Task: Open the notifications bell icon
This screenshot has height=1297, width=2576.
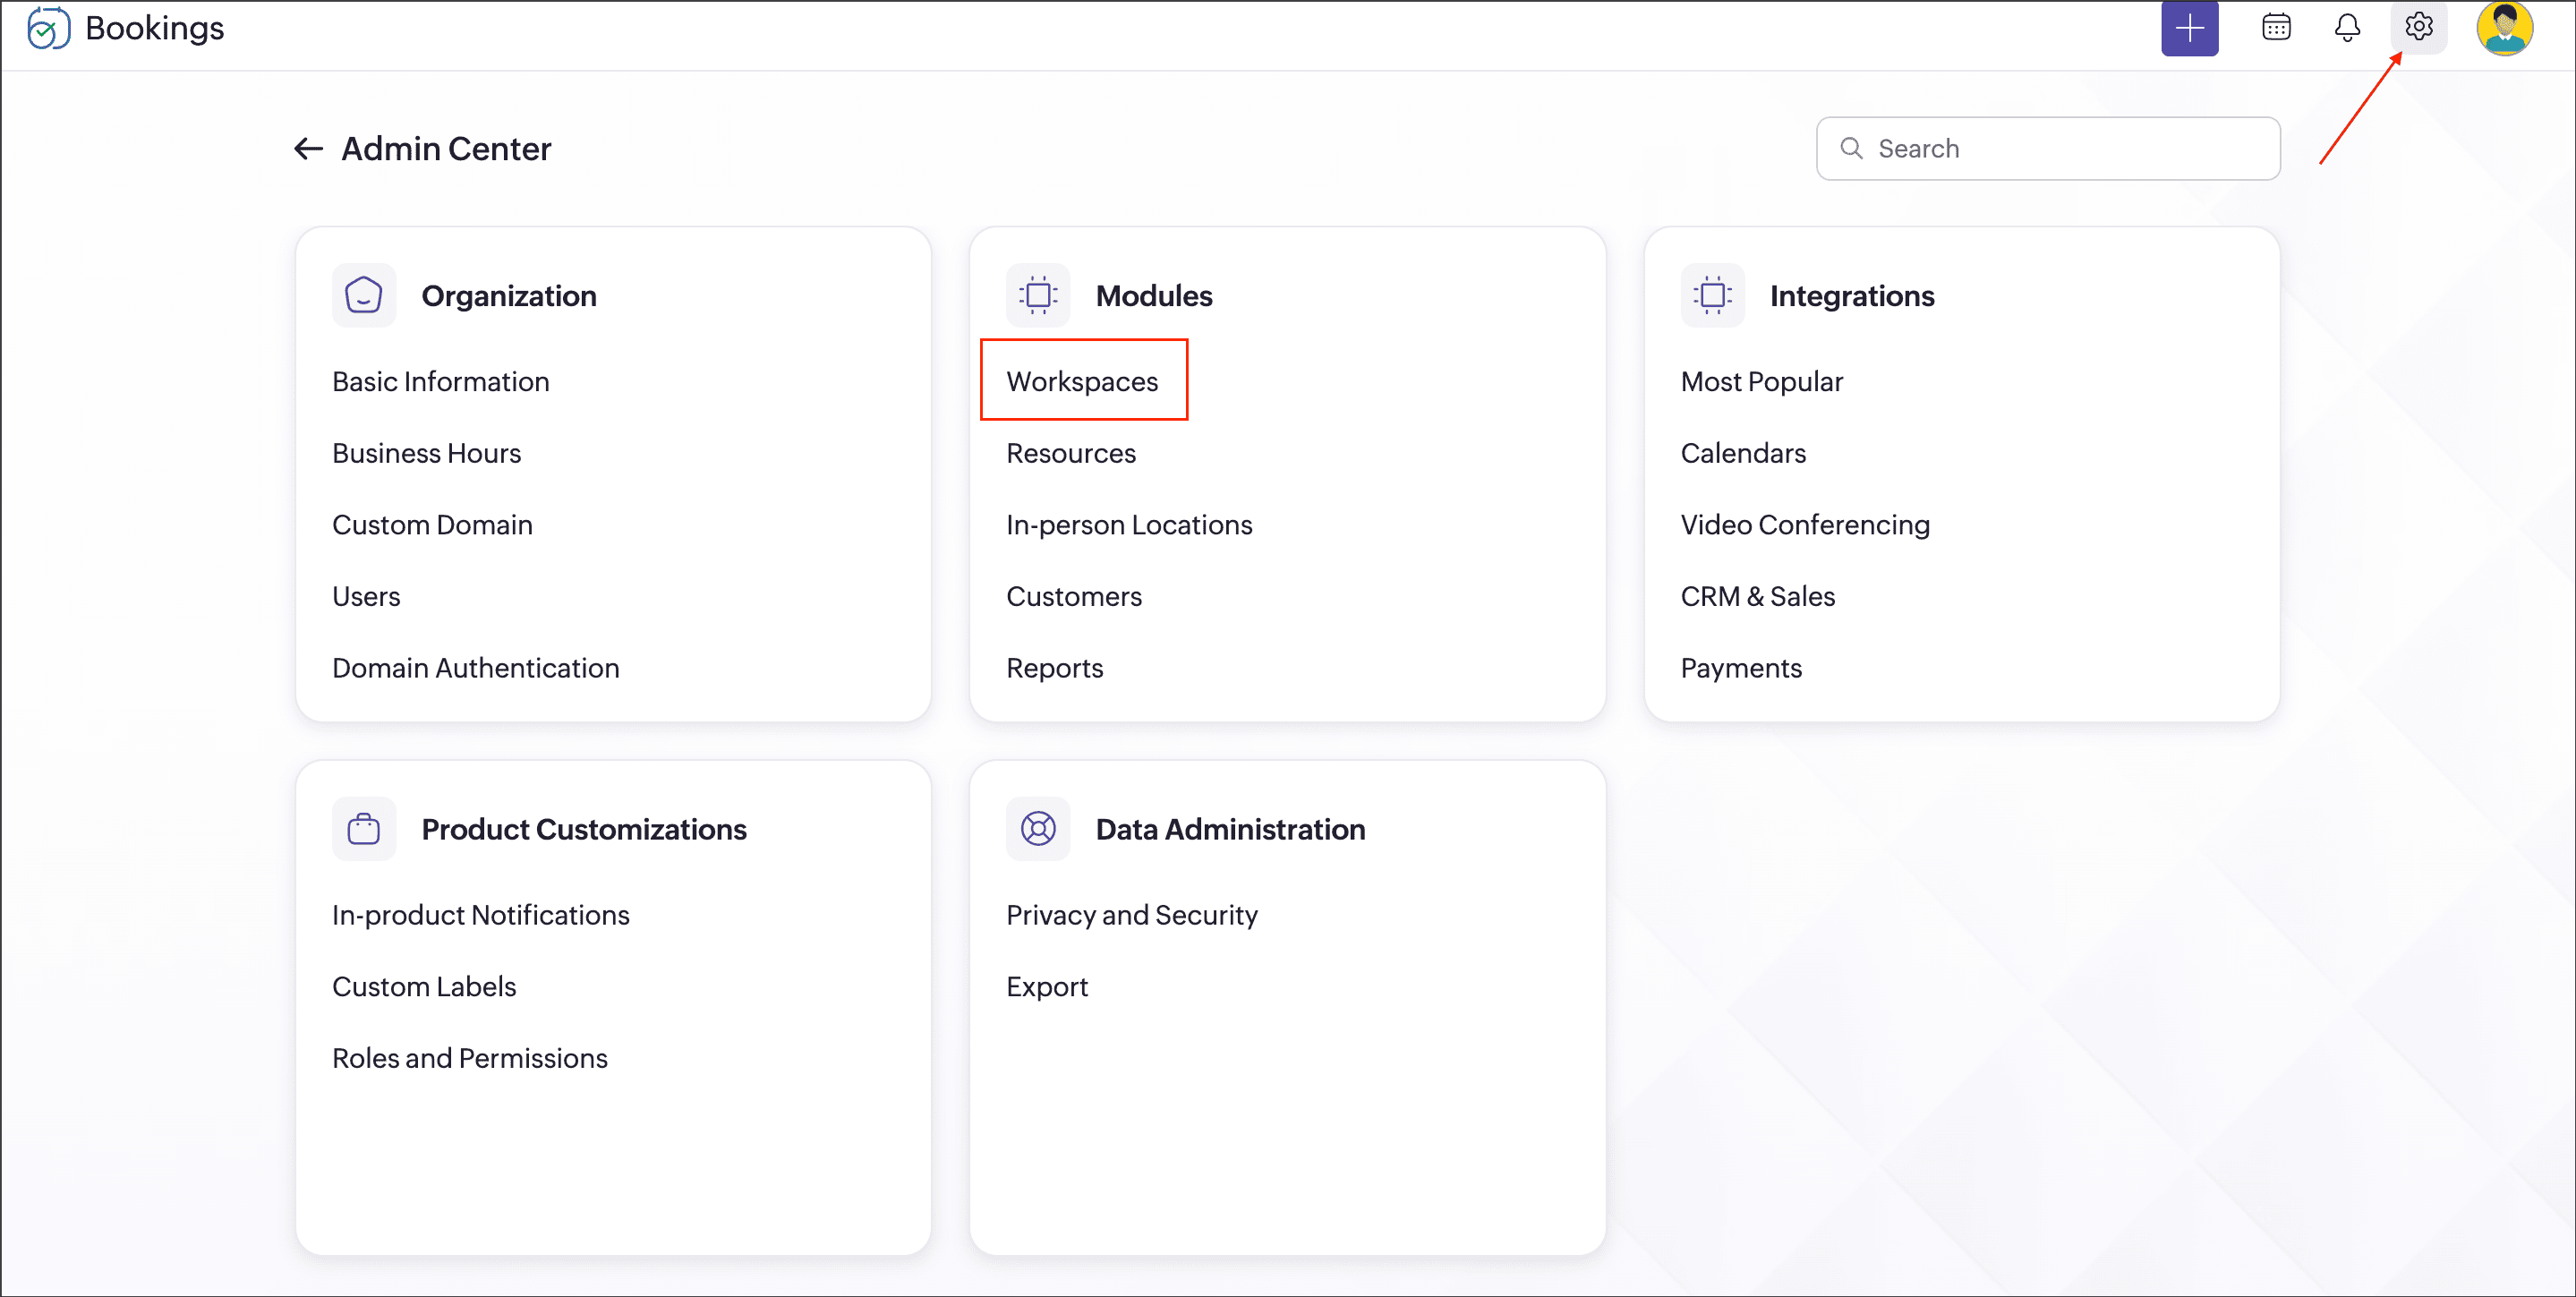Action: tap(2347, 27)
